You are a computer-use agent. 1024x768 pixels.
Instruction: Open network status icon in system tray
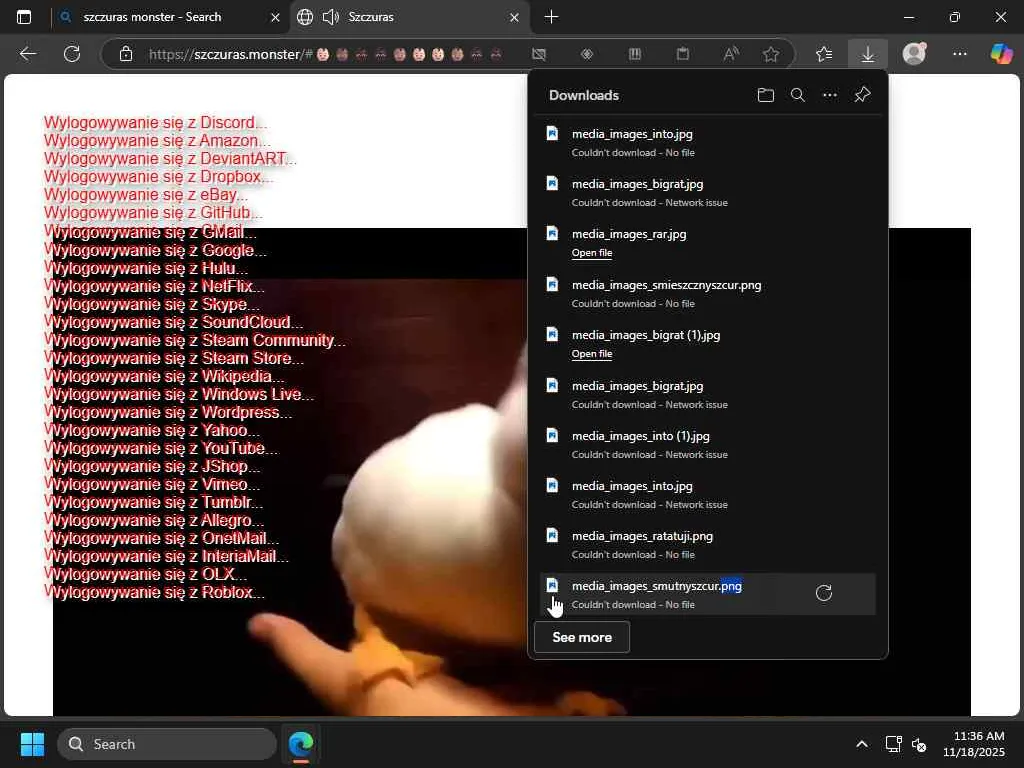point(893,744)
